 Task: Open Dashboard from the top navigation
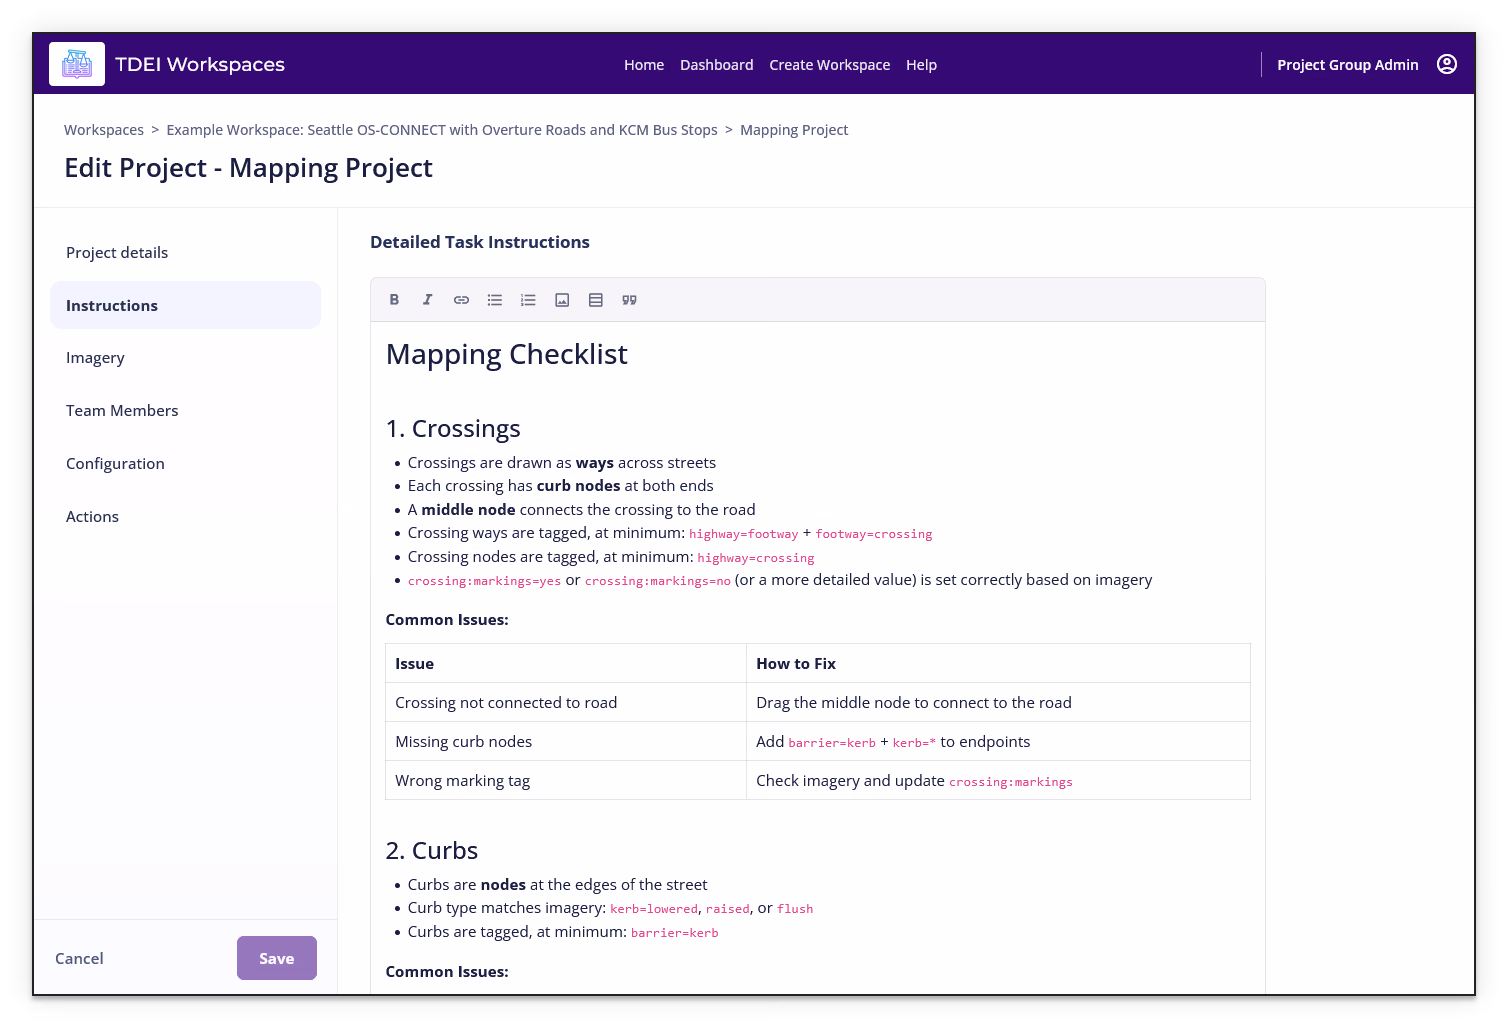[717, 65]
